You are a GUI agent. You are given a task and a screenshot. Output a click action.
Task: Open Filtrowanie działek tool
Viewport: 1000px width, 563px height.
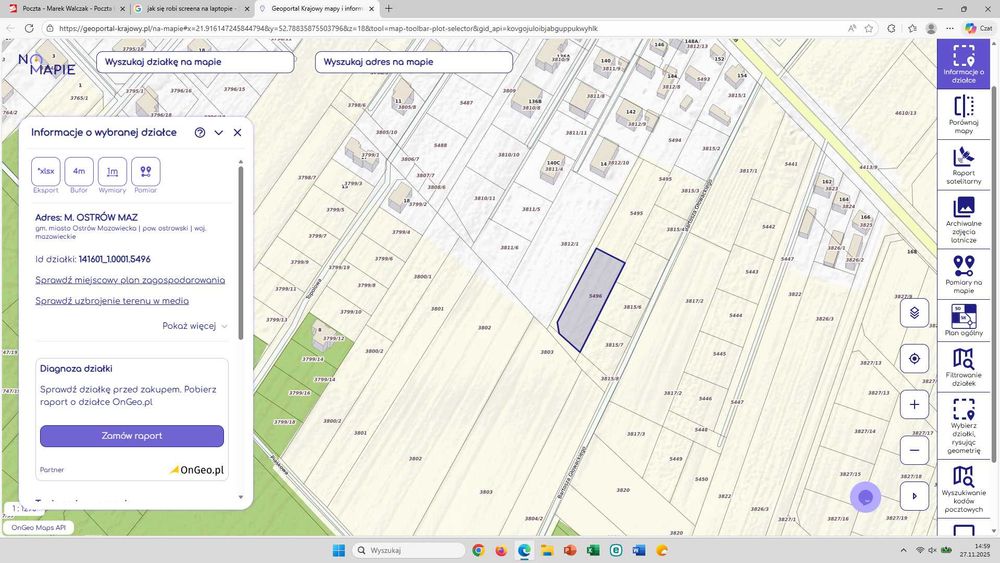coord(963,367)
